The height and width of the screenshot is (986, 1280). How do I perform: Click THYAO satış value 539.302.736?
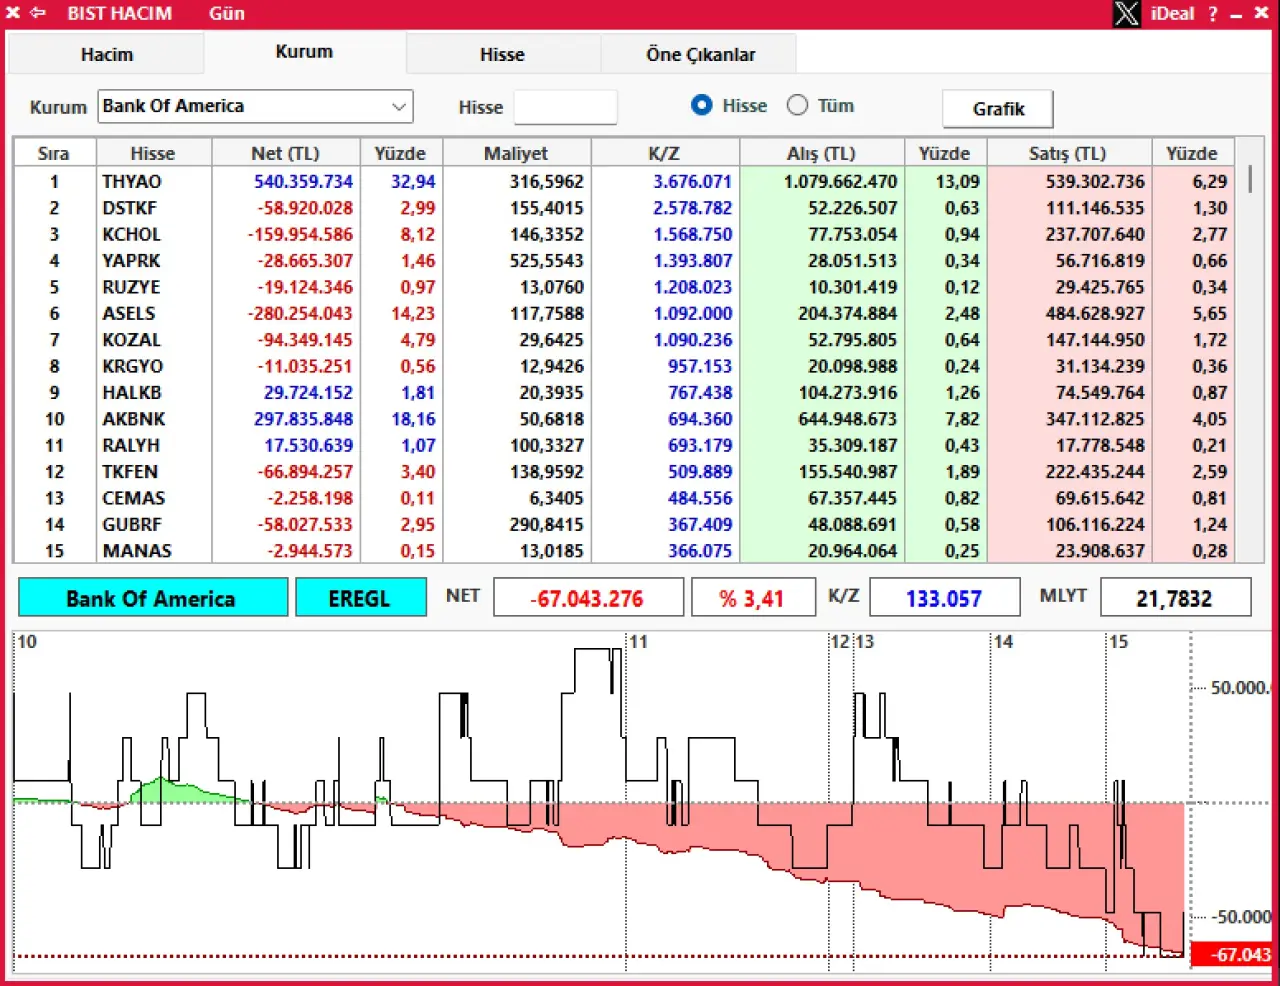pos(1095,181)
